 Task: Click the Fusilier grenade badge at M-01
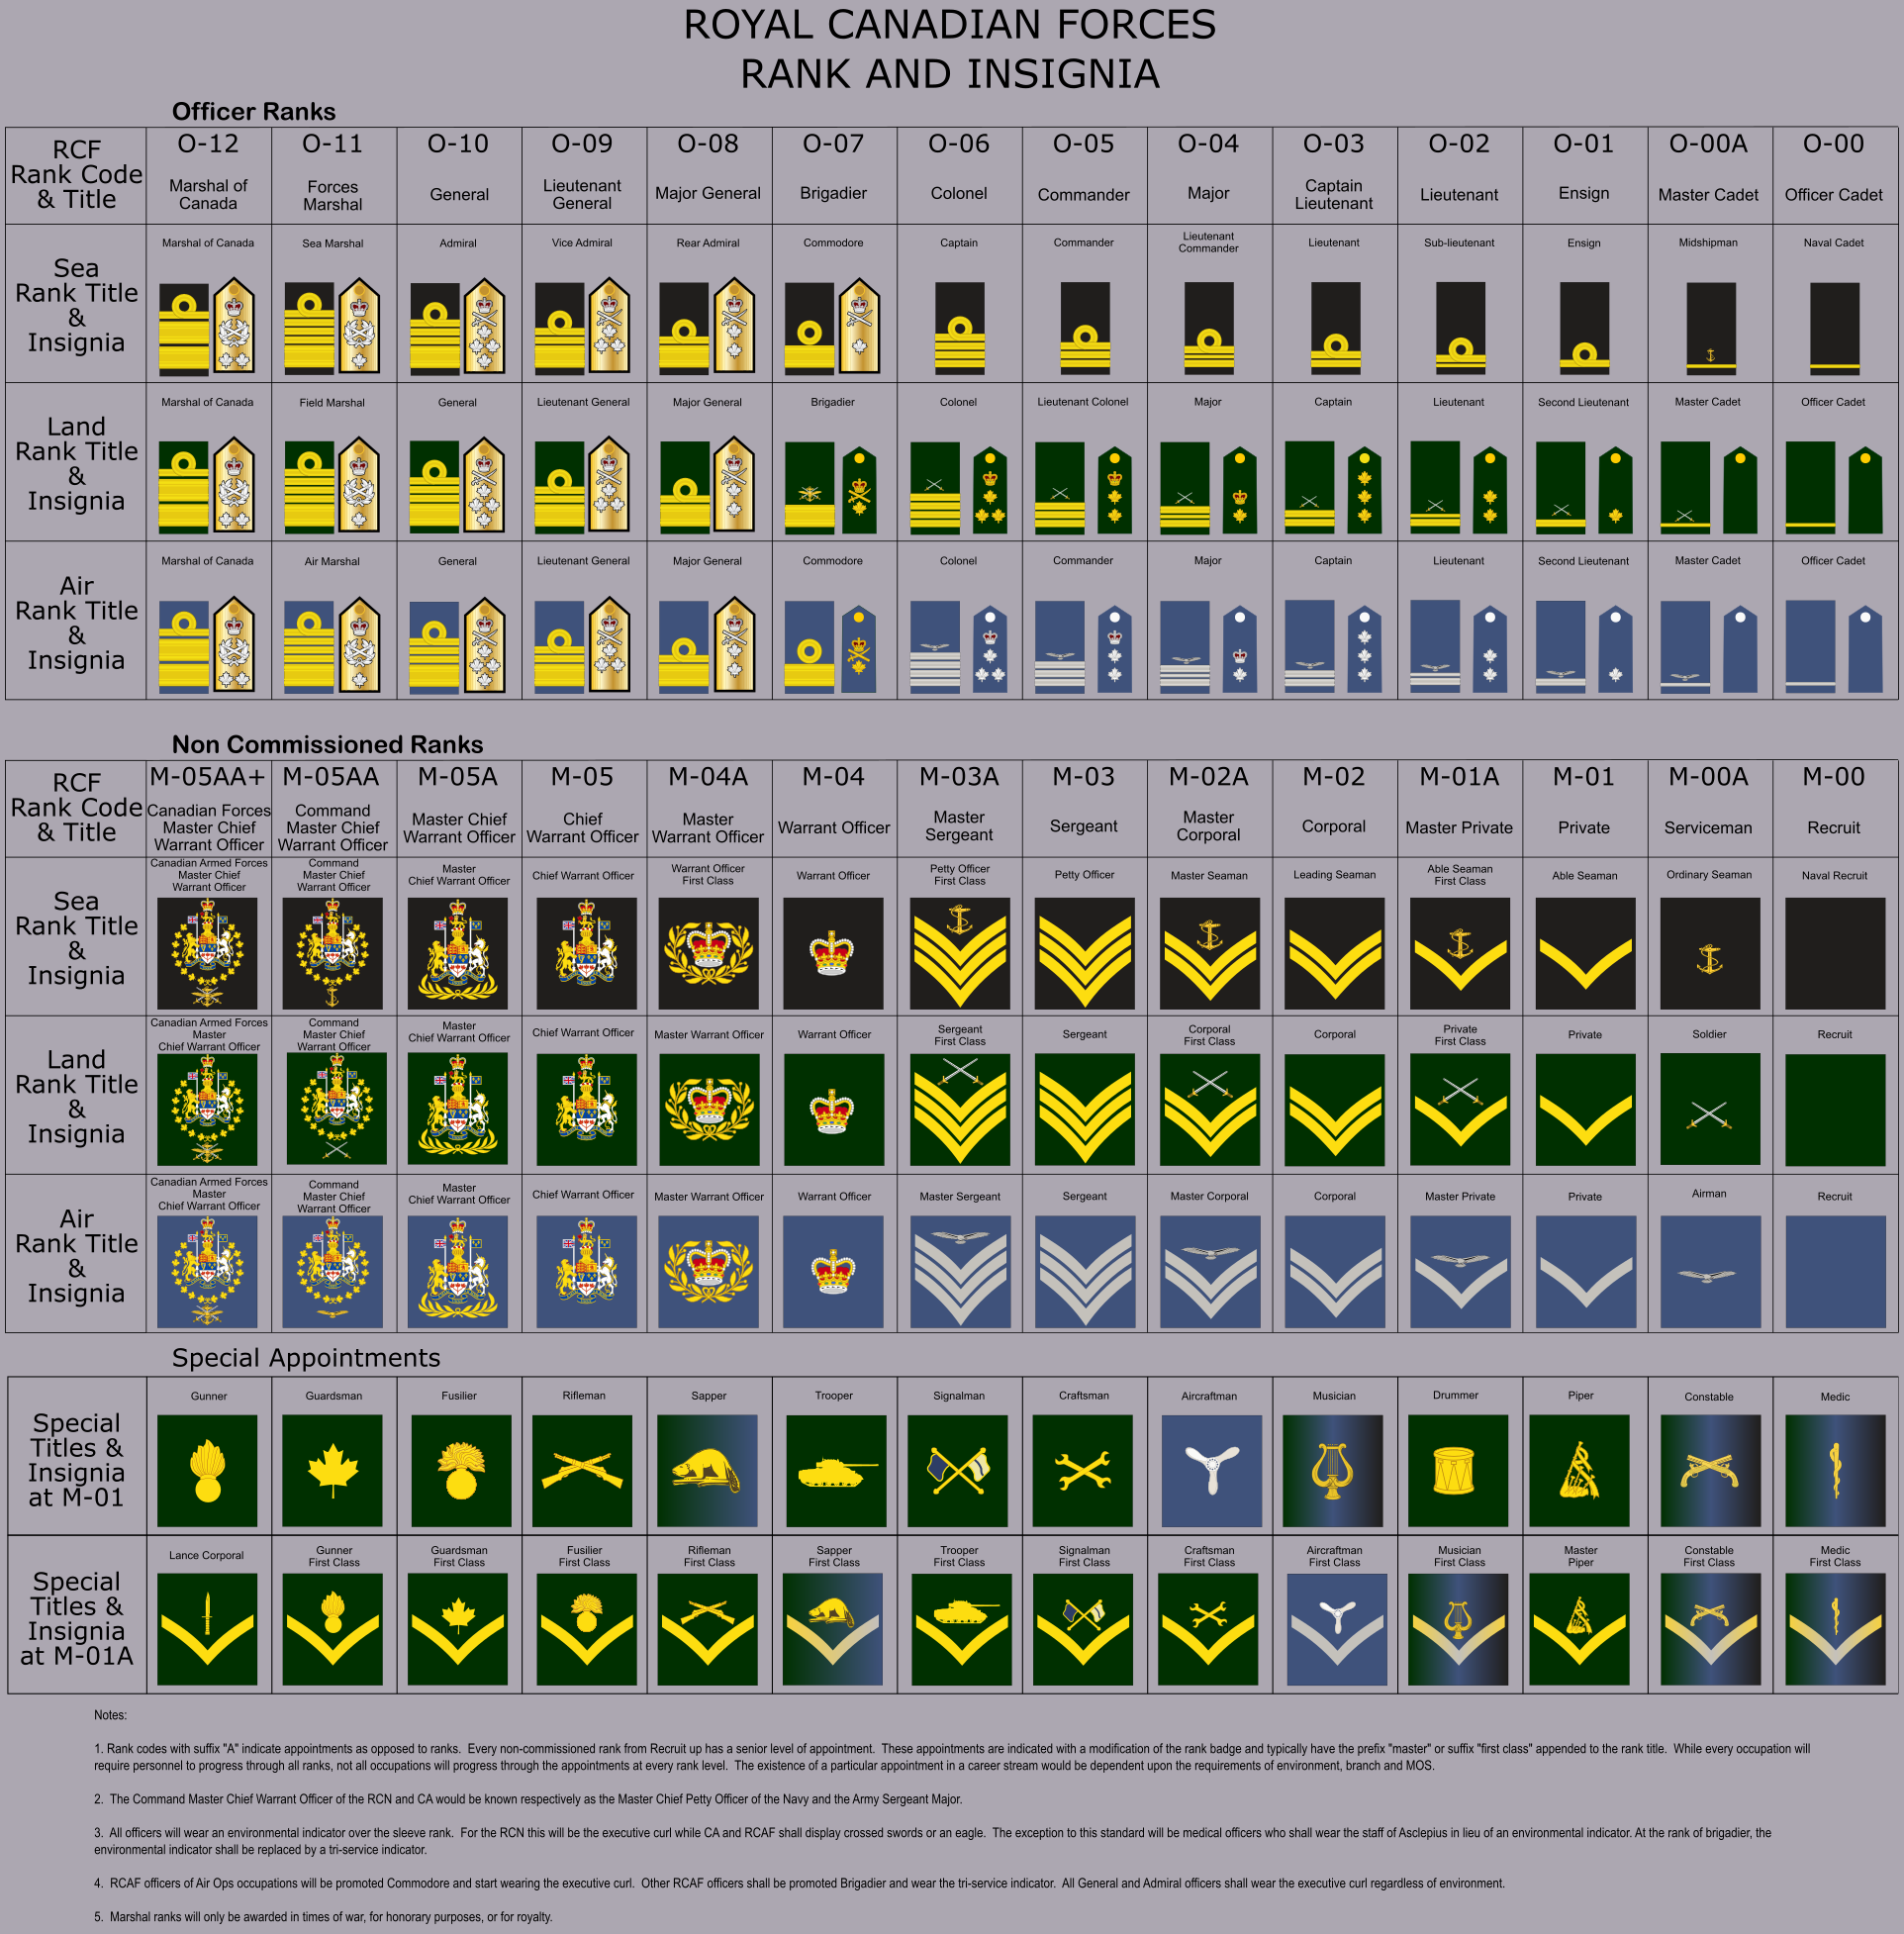tap(459, 1470)
